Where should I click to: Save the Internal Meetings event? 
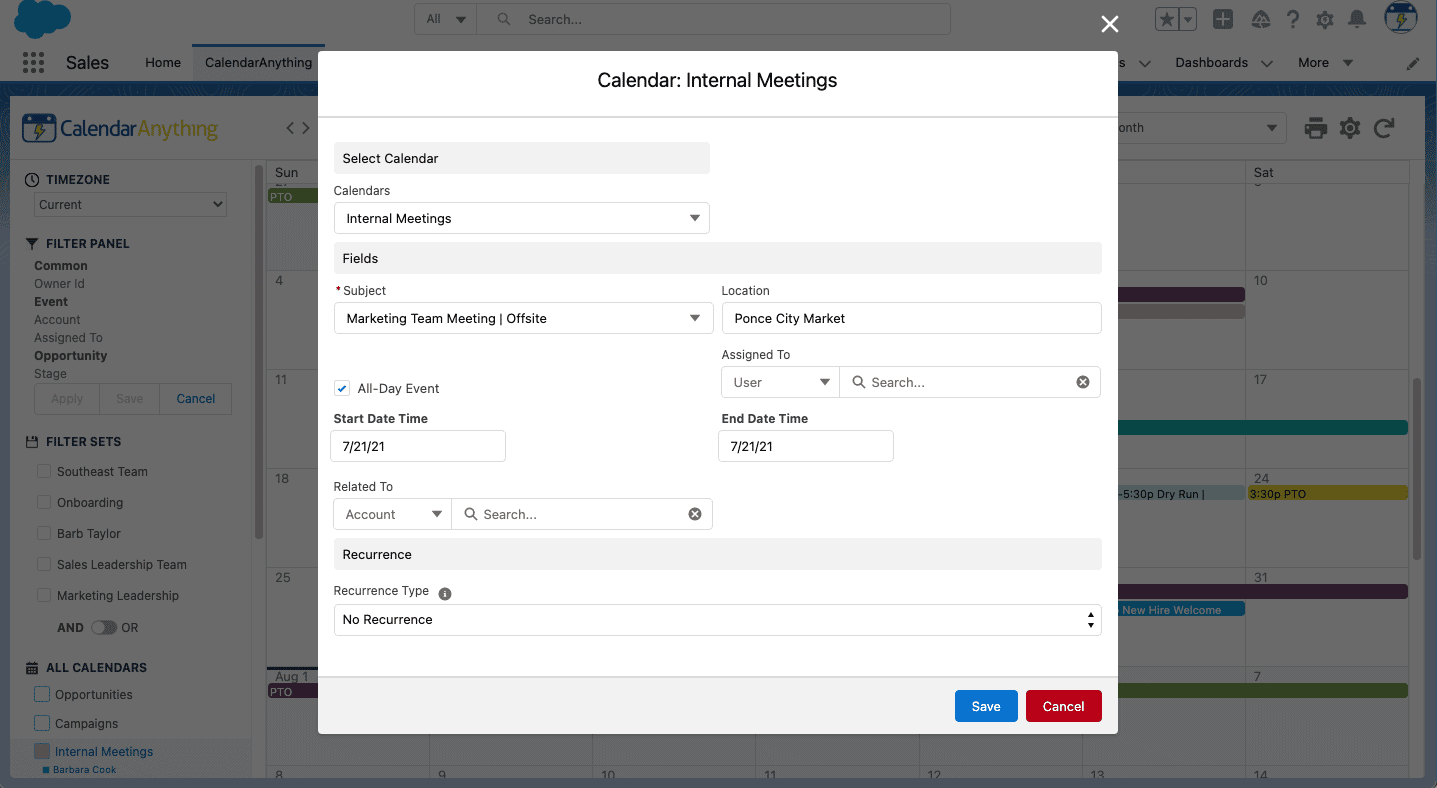pyautogui.click(x=985, y=706)
